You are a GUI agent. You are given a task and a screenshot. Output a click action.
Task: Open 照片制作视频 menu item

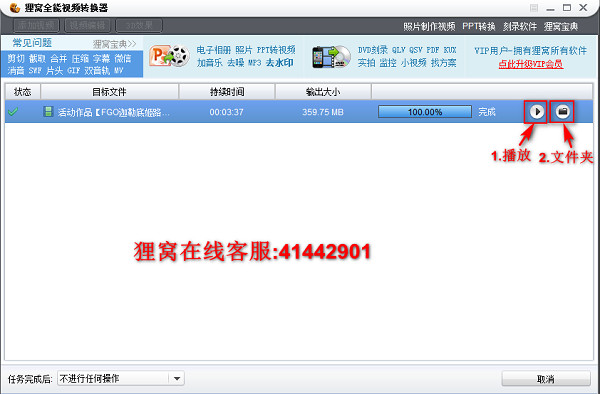coord(429,26)
